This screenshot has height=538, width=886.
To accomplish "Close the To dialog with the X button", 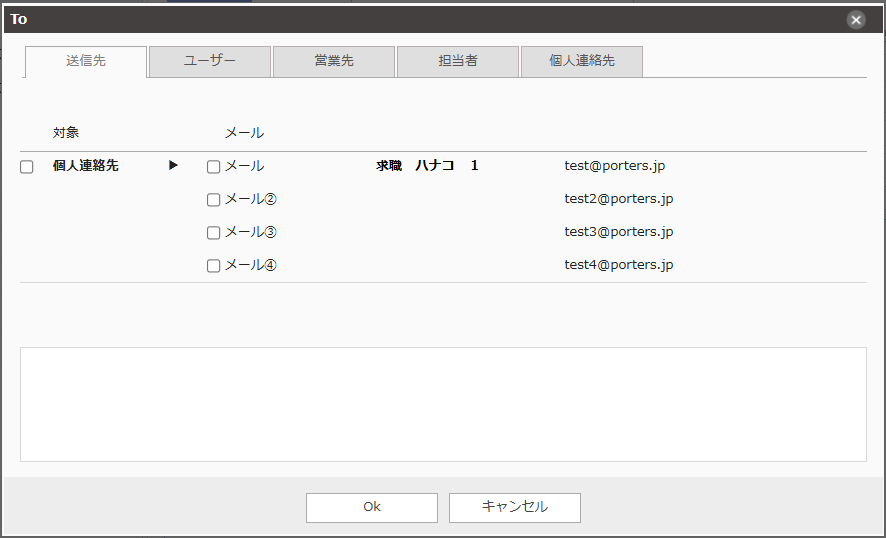I will [x=855, y=20].
